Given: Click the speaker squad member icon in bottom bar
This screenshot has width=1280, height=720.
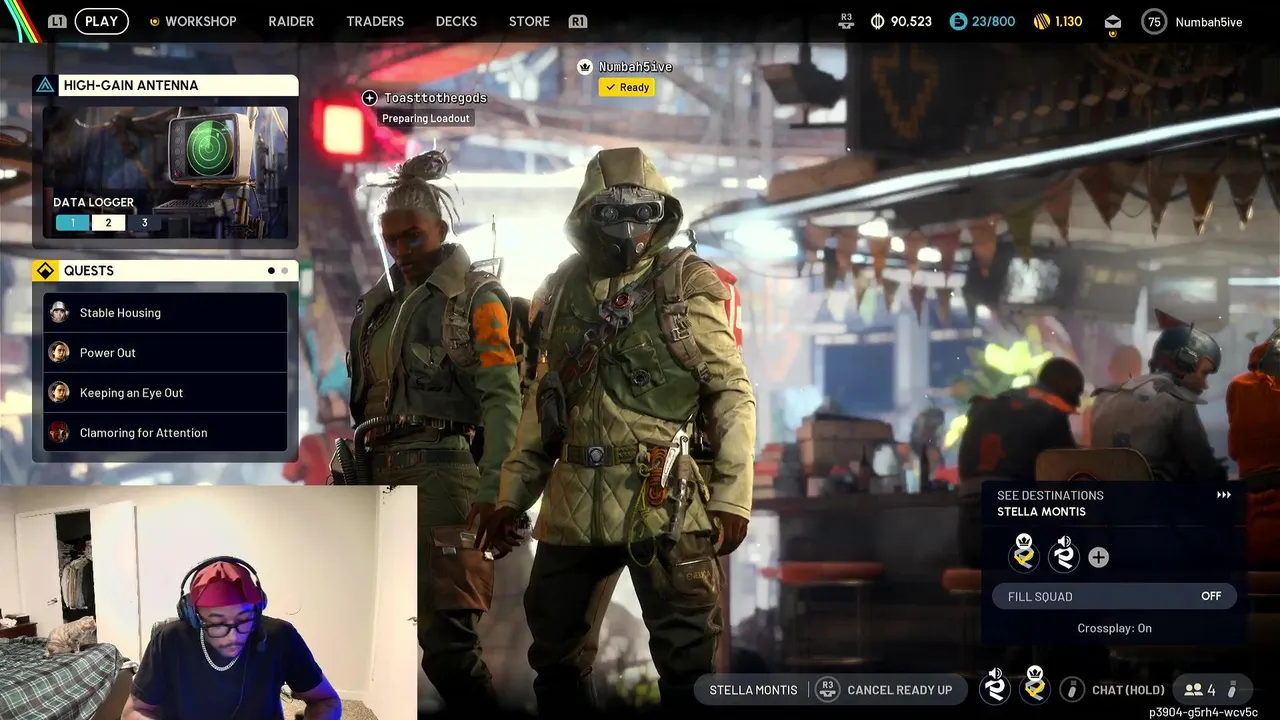Looking at the screenshot, I should click(x=995, y=686).
